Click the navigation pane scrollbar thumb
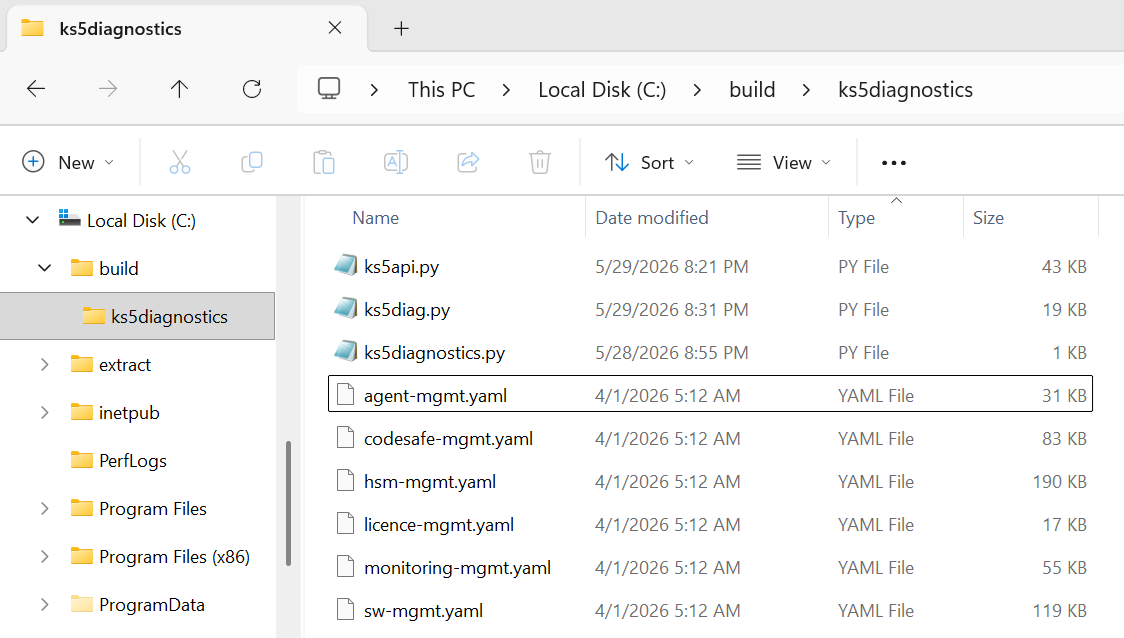The image size is (1124, 638). pos(288,503)
